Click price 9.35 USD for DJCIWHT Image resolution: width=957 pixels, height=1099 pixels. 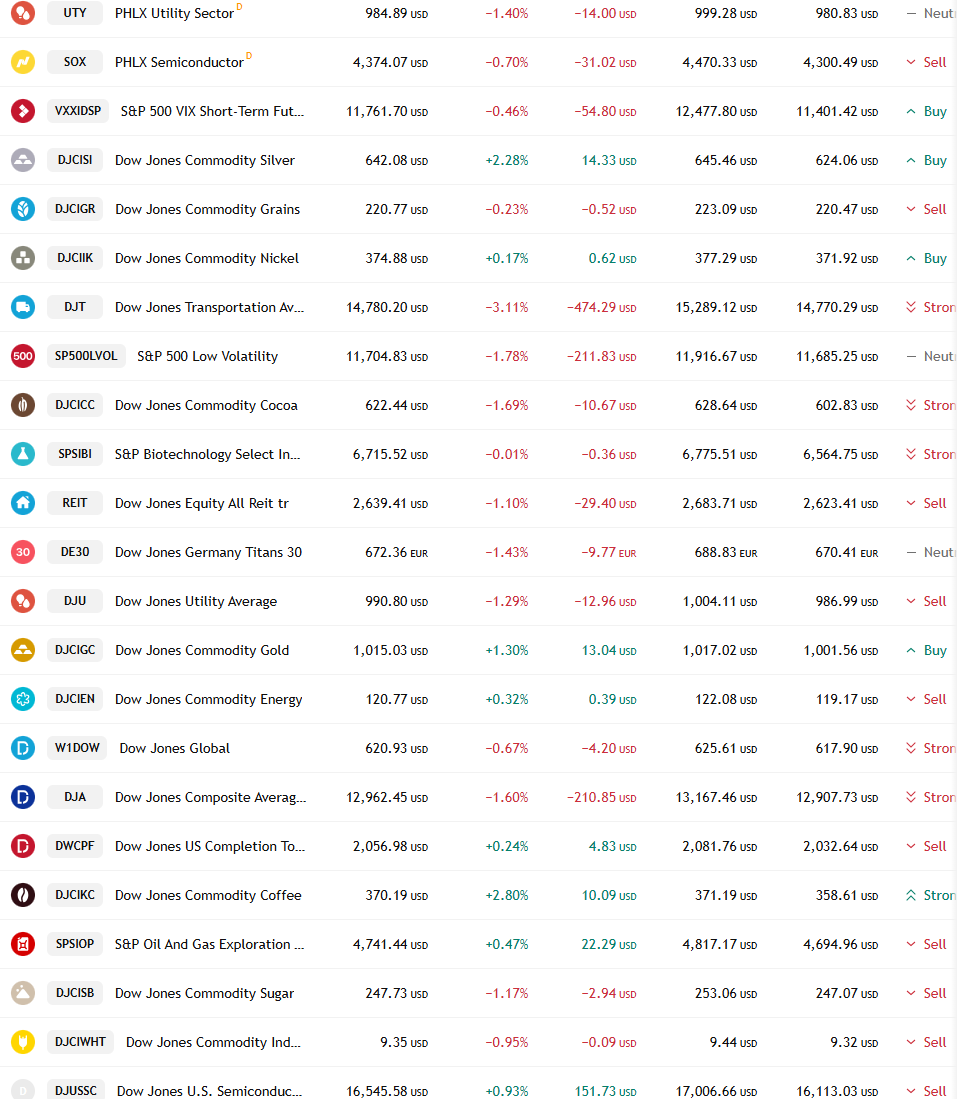[x=404, y=1042]
